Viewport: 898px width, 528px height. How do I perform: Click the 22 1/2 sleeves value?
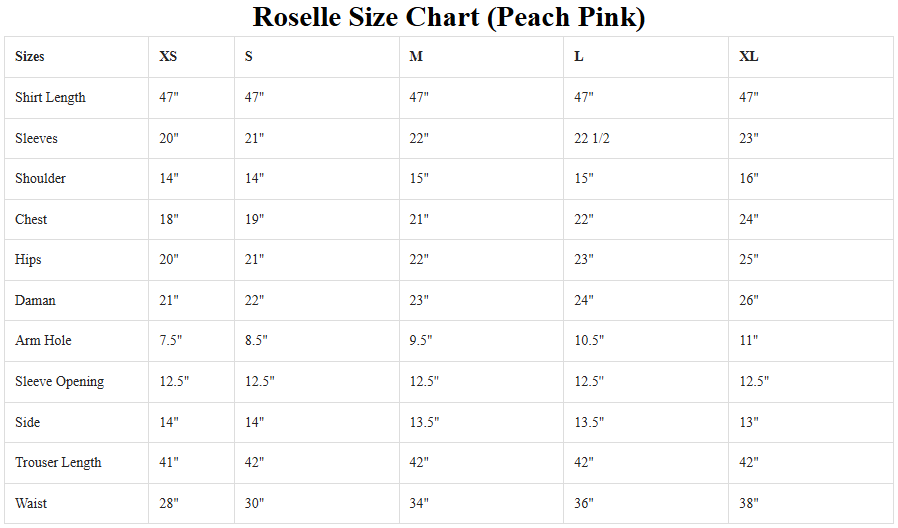[x=592, y=138]
